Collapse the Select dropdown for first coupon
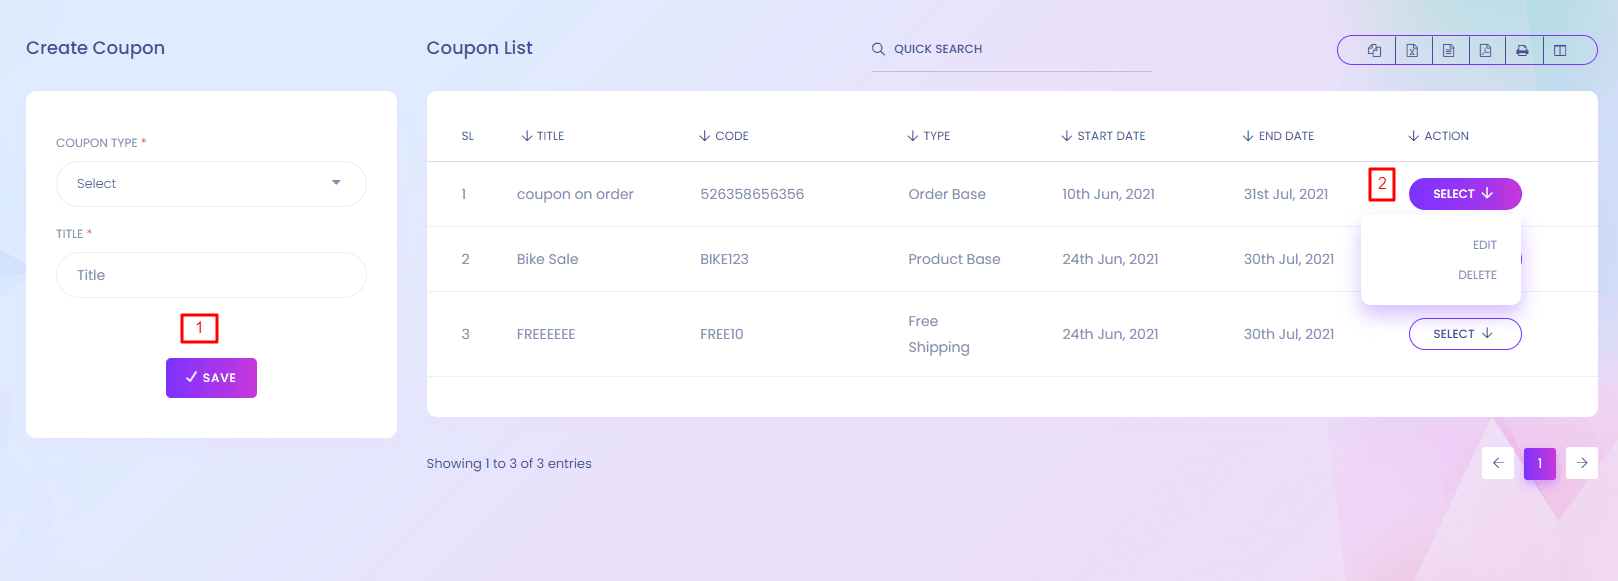Screen dimensions: 1618x581 tap(1464, 194)
